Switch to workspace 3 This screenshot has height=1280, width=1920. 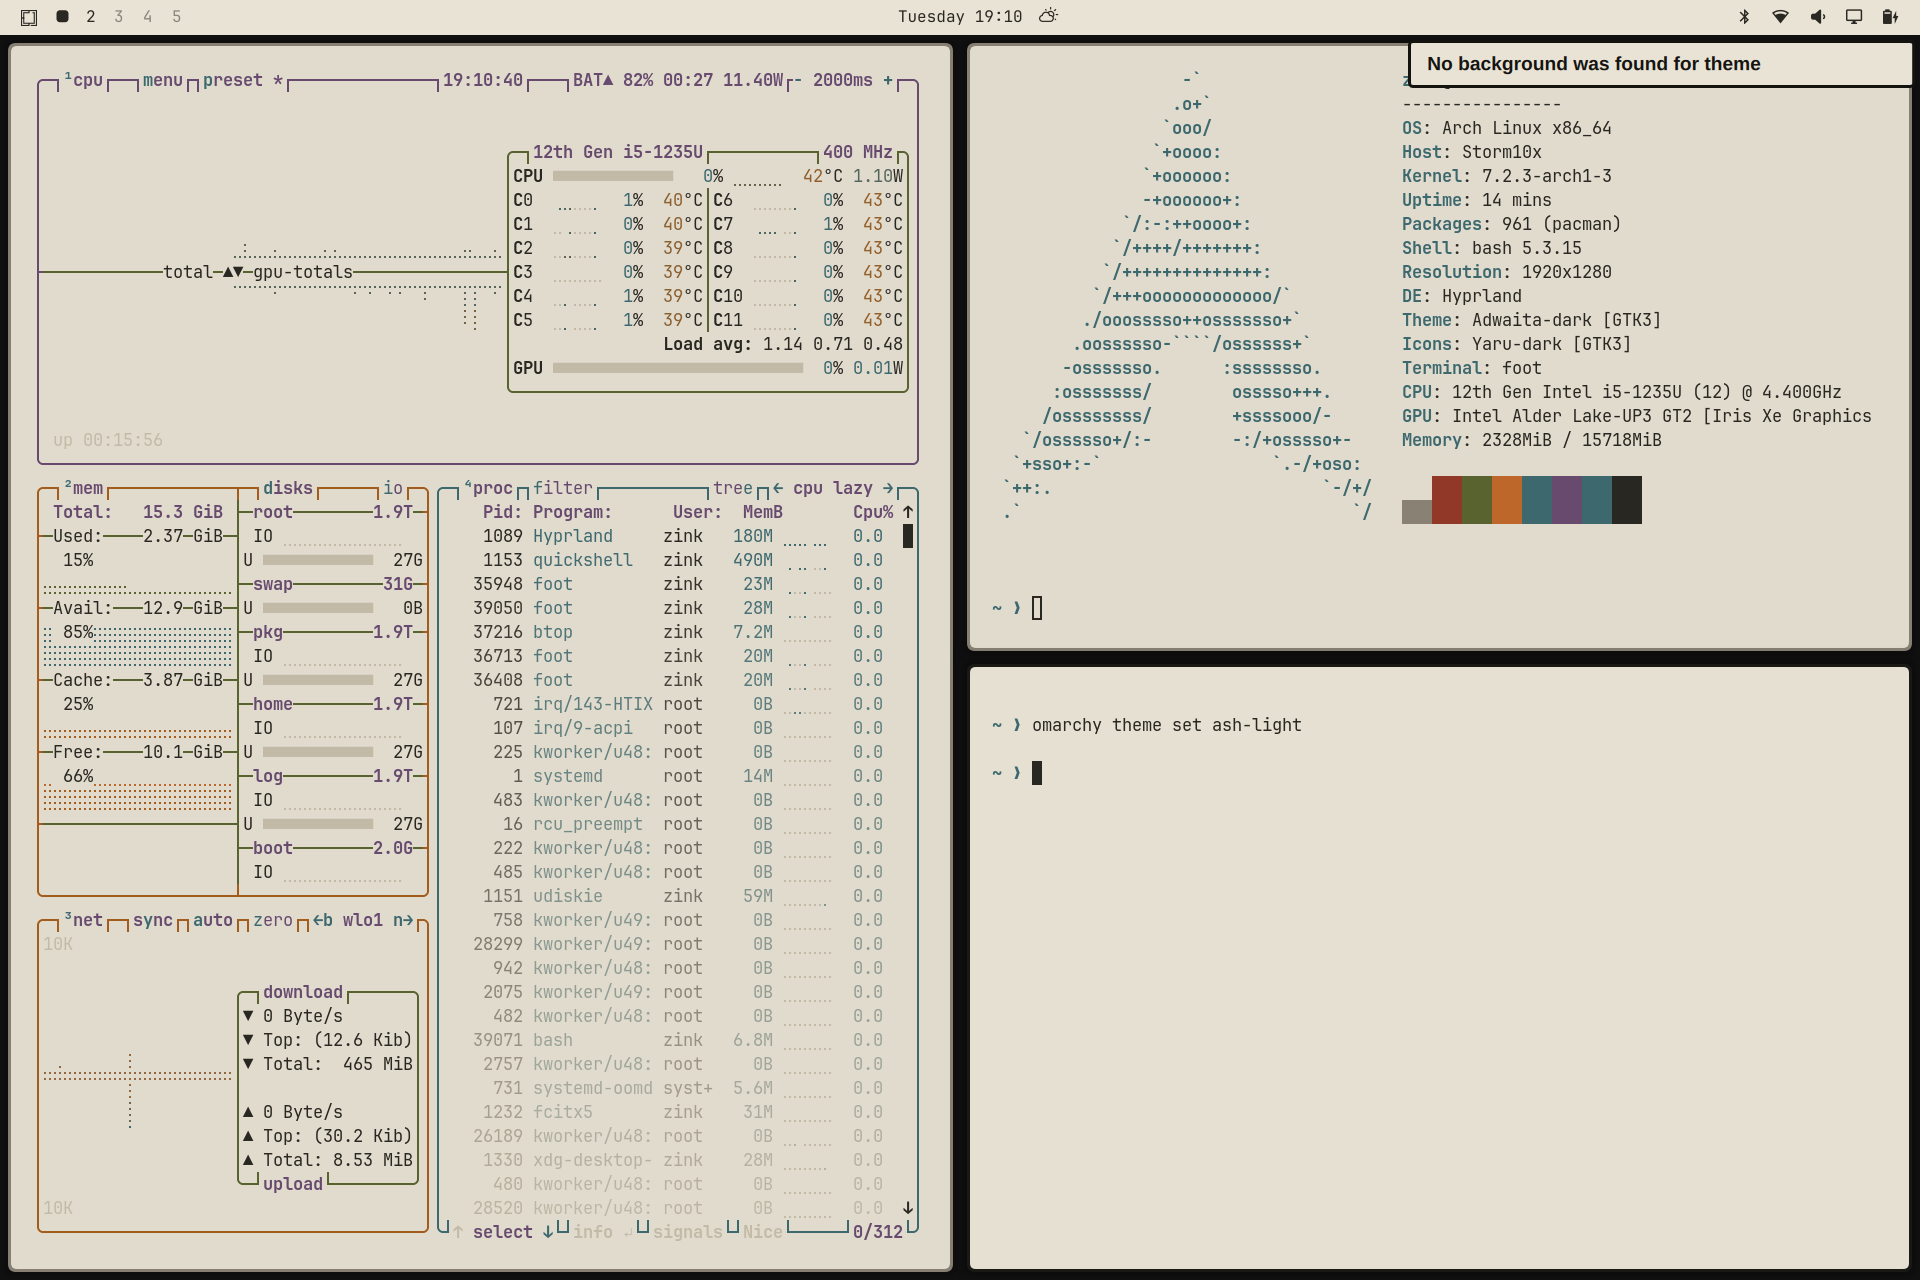point(119,17)
